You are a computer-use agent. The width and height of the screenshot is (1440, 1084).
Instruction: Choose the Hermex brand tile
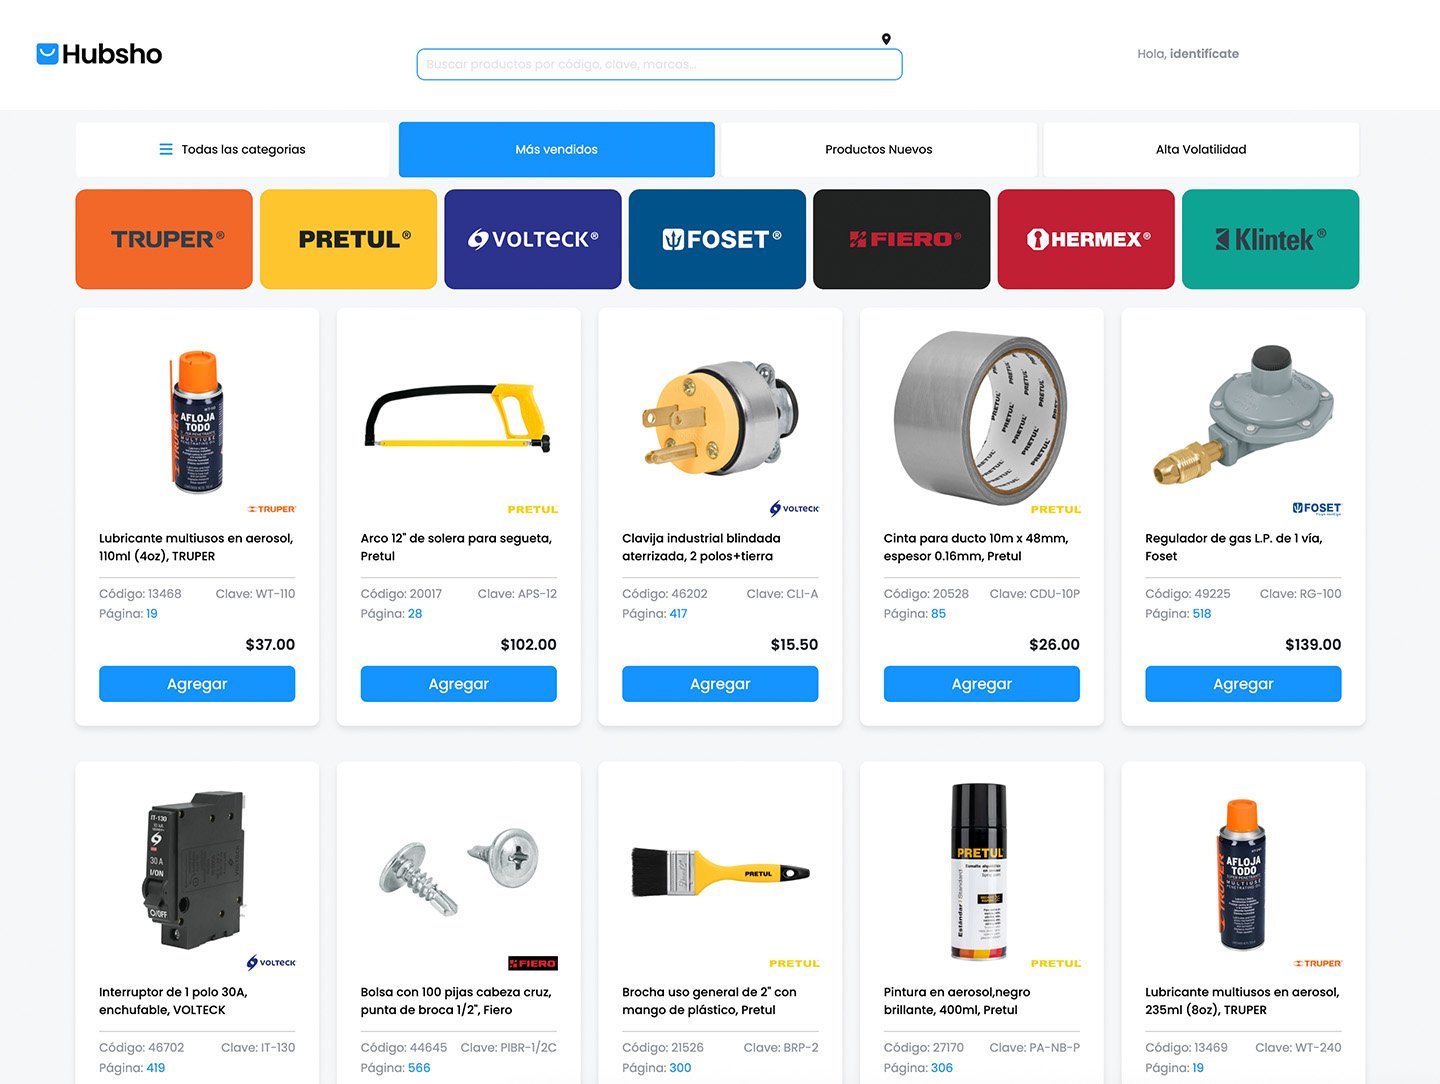[x=1086, y=239]
